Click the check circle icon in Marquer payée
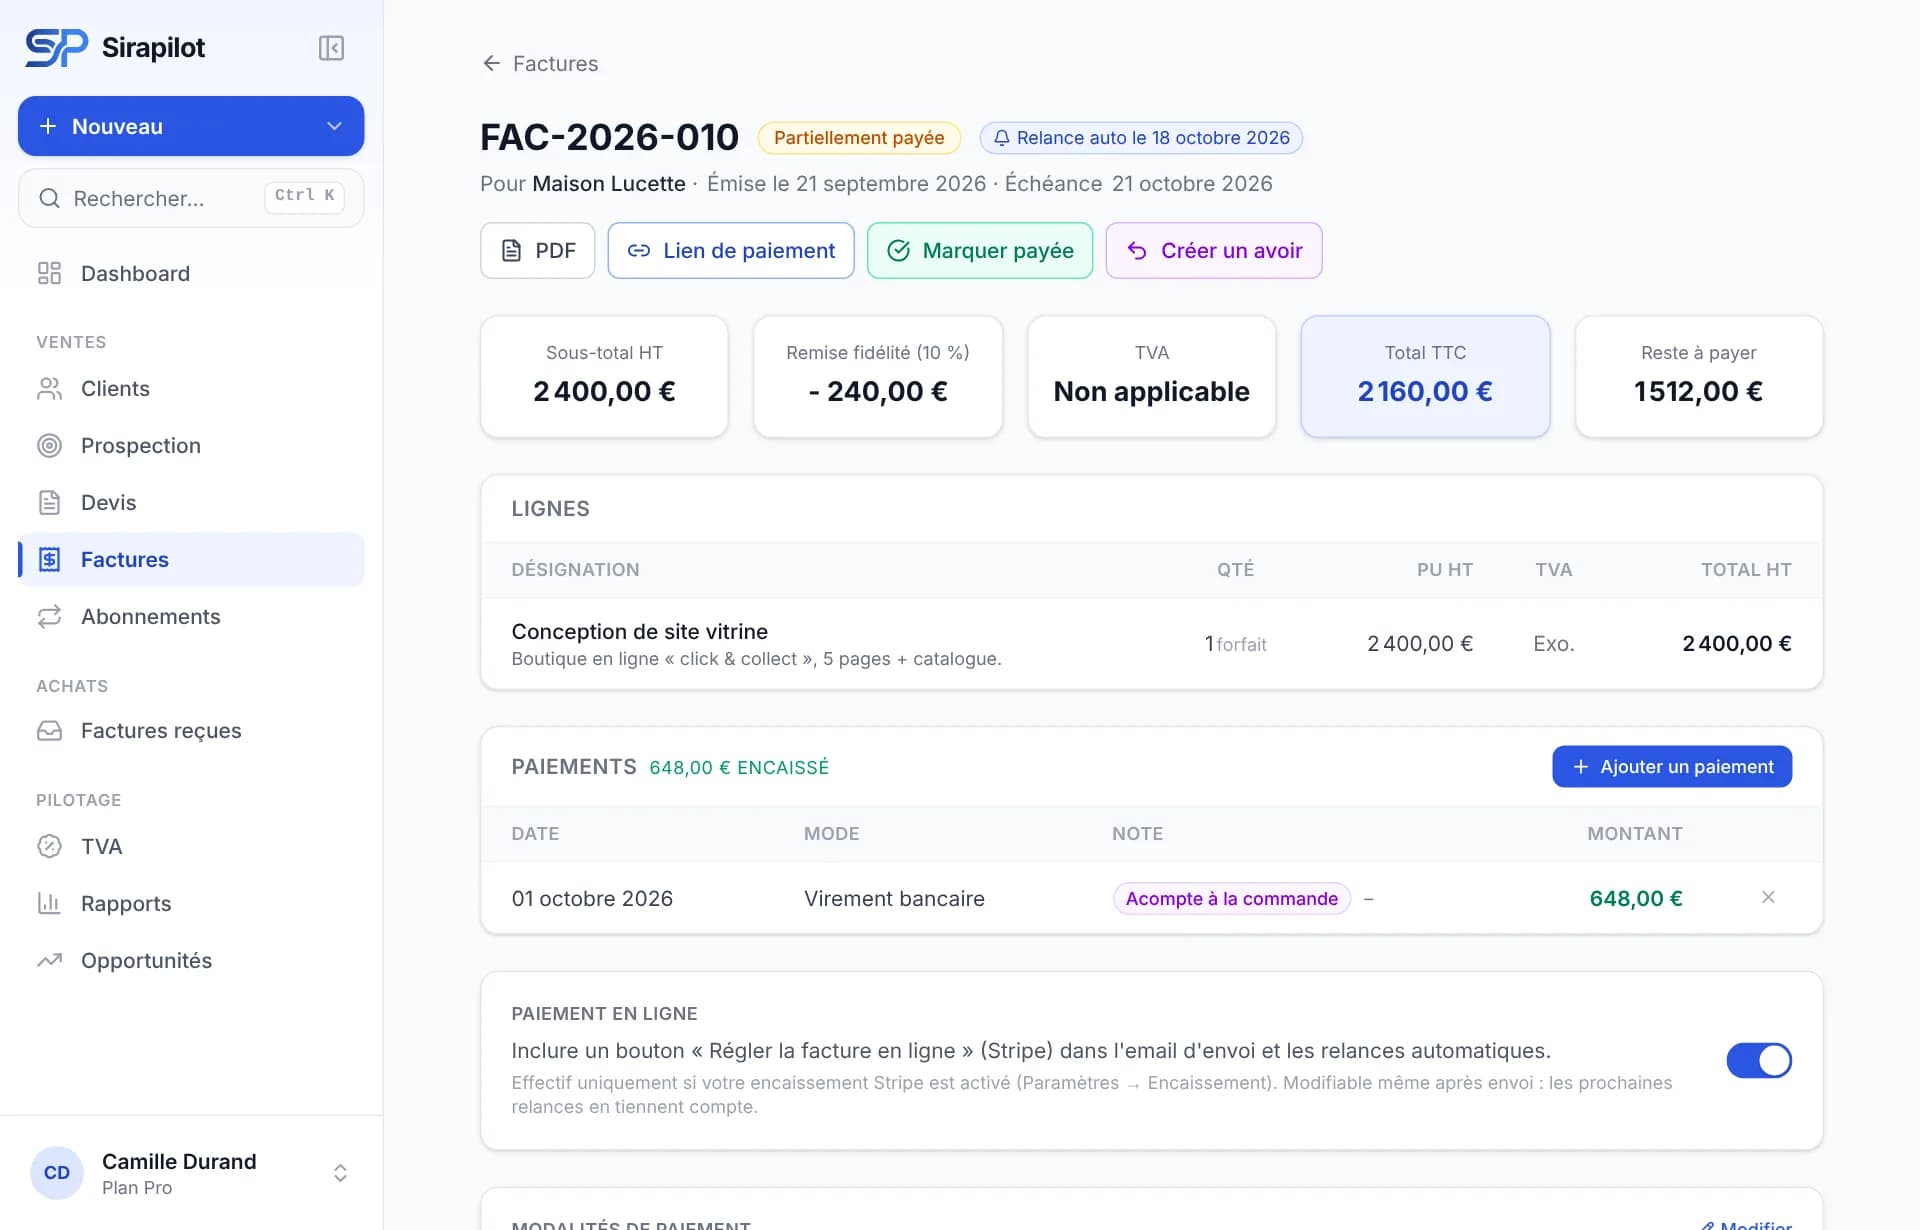This screenshot has width=1920, height=1230. [898, 251]
